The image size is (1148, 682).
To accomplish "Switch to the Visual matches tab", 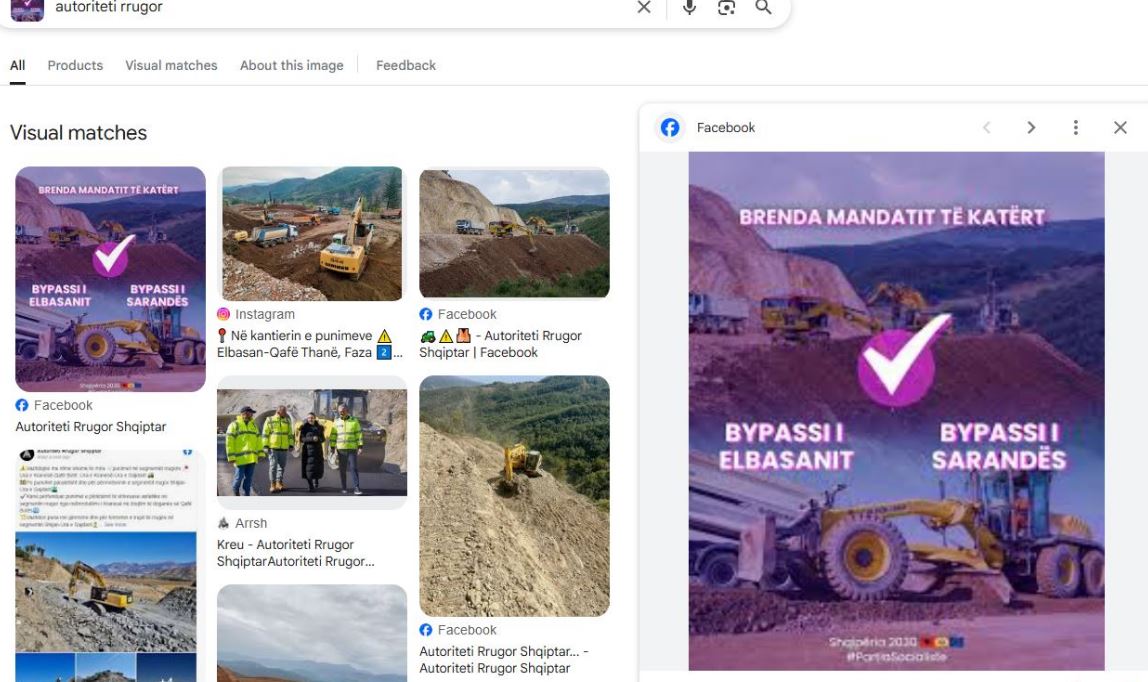I will tap(171, 65).
